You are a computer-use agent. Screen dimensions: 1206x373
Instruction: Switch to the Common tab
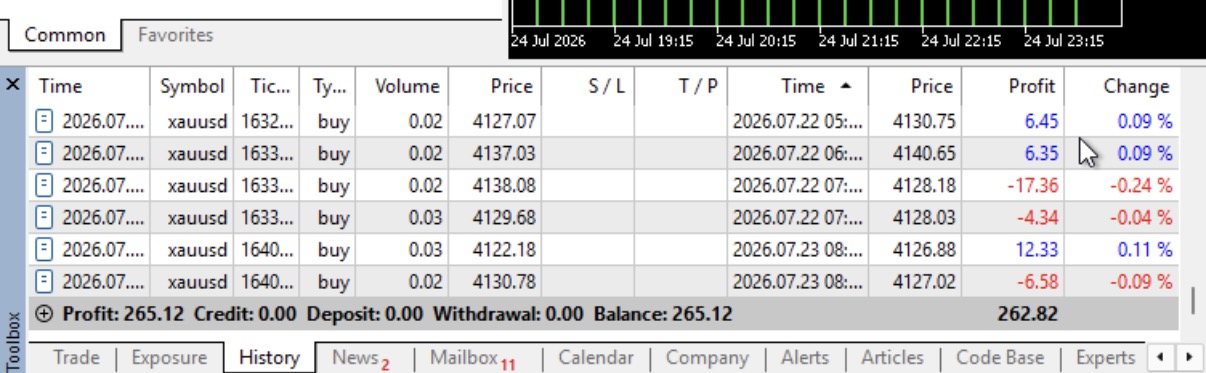click(65, 35)
